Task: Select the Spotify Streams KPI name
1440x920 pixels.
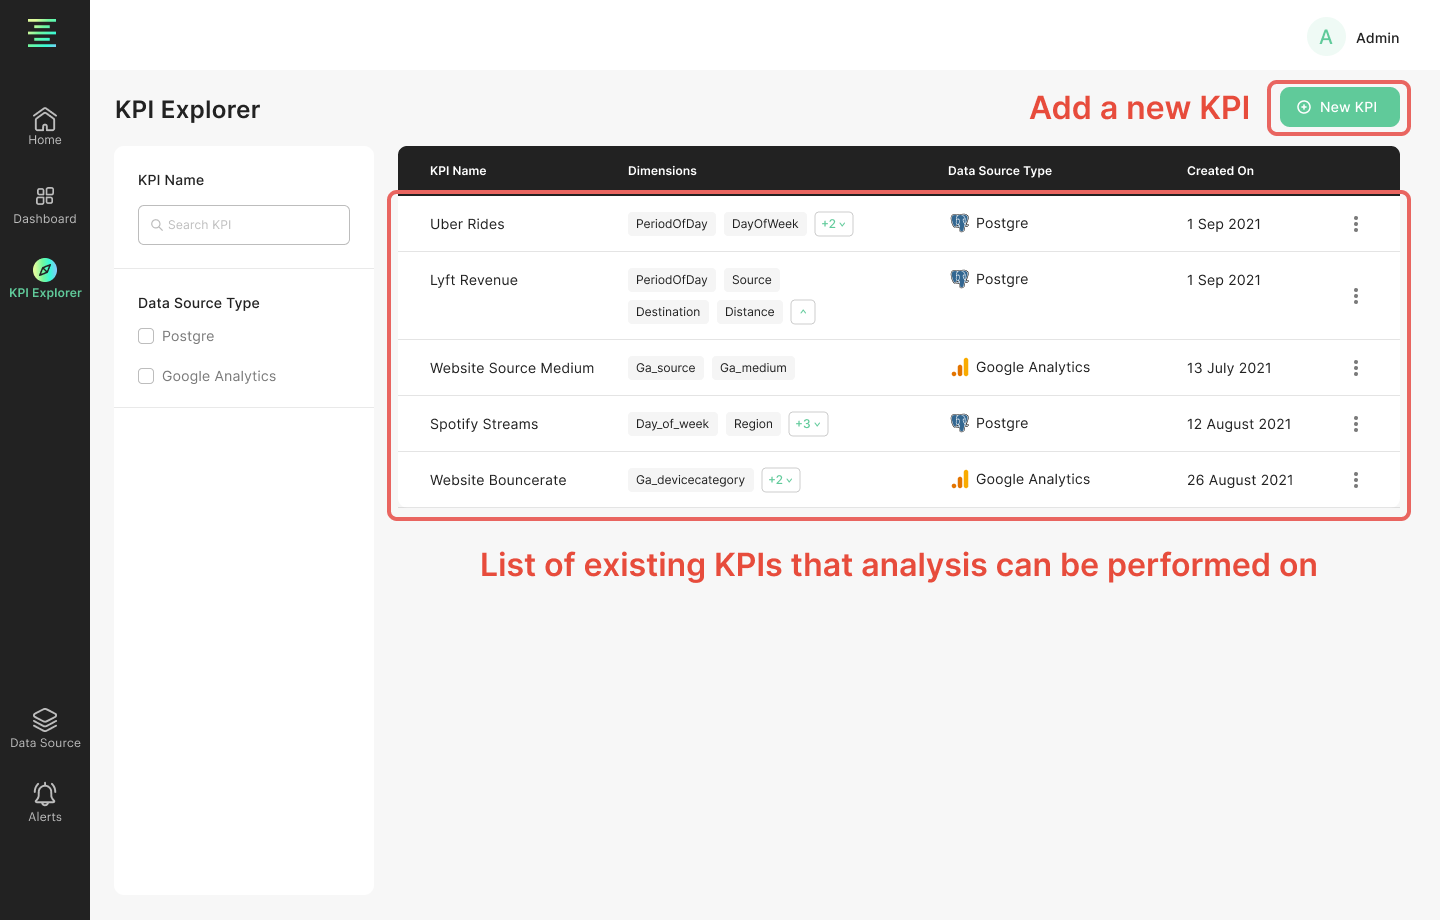Action: [484, 424]
